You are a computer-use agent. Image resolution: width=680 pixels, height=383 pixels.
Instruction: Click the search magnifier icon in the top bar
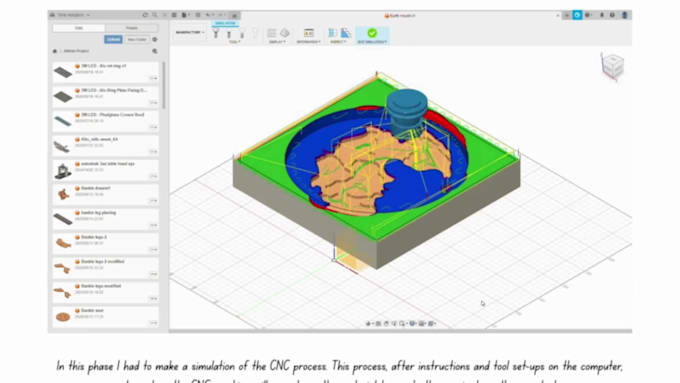pos(155,15)
